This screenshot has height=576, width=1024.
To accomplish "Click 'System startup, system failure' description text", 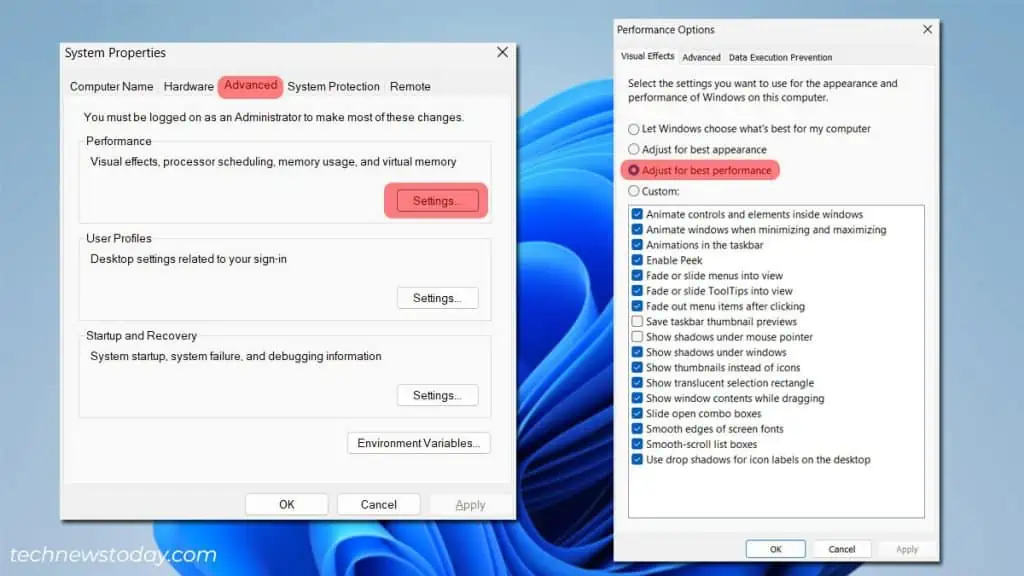I will 236,356.
